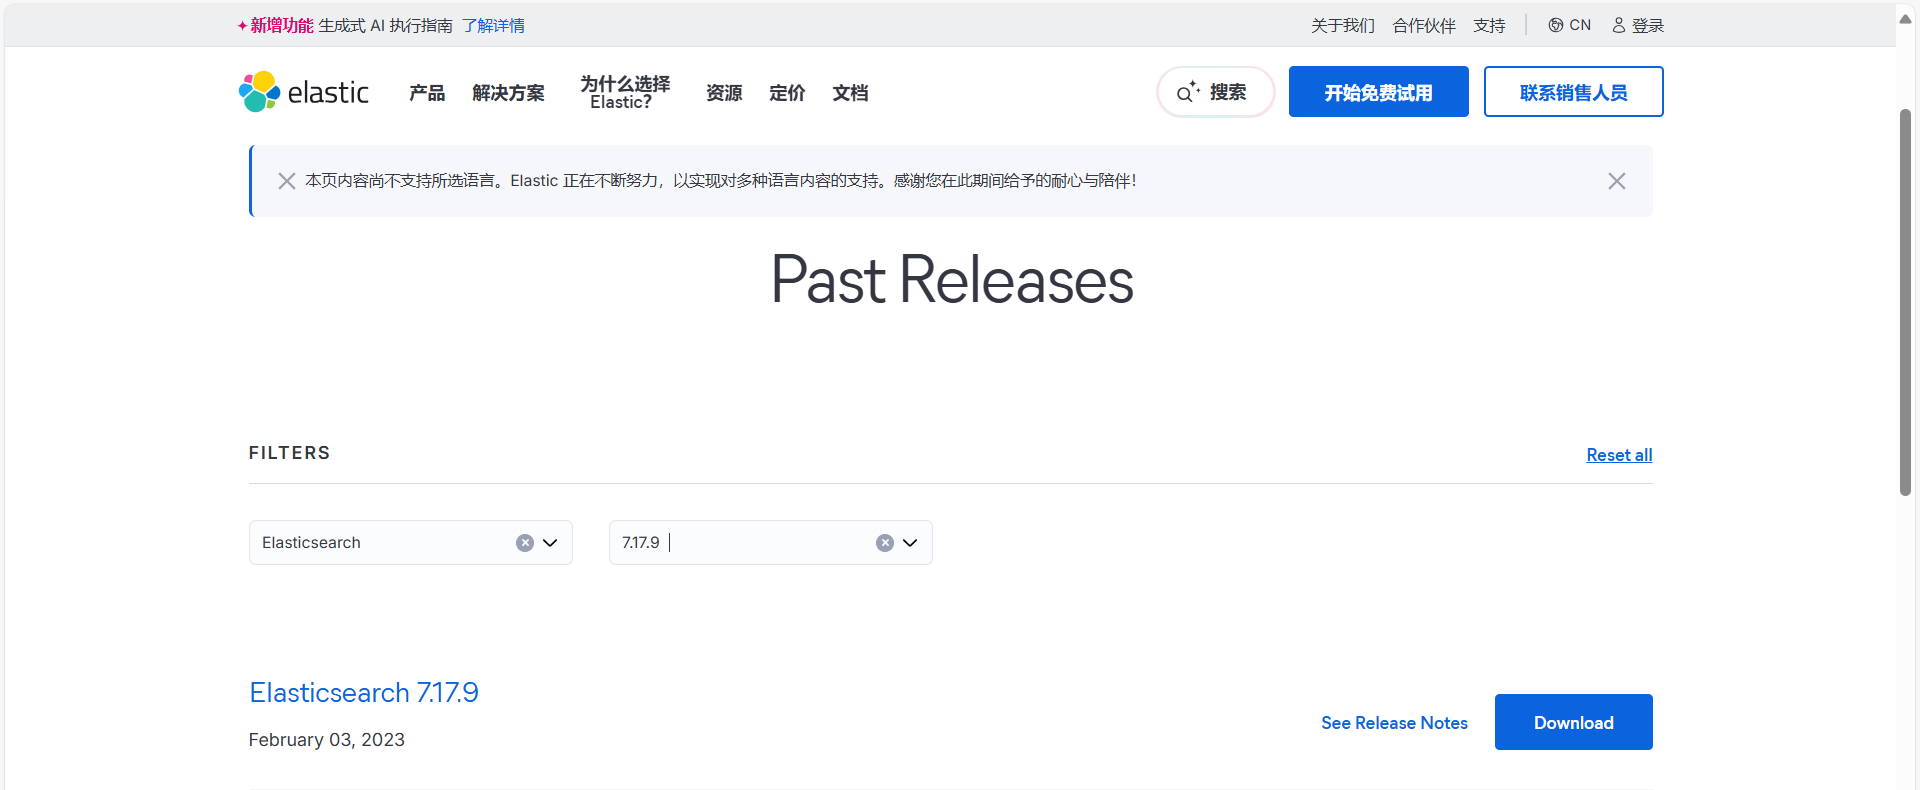Open Elasticsearch 7.17.9 release title link
The width and height of the screenshot is (1920, 790).
click(x=364, y=692)
